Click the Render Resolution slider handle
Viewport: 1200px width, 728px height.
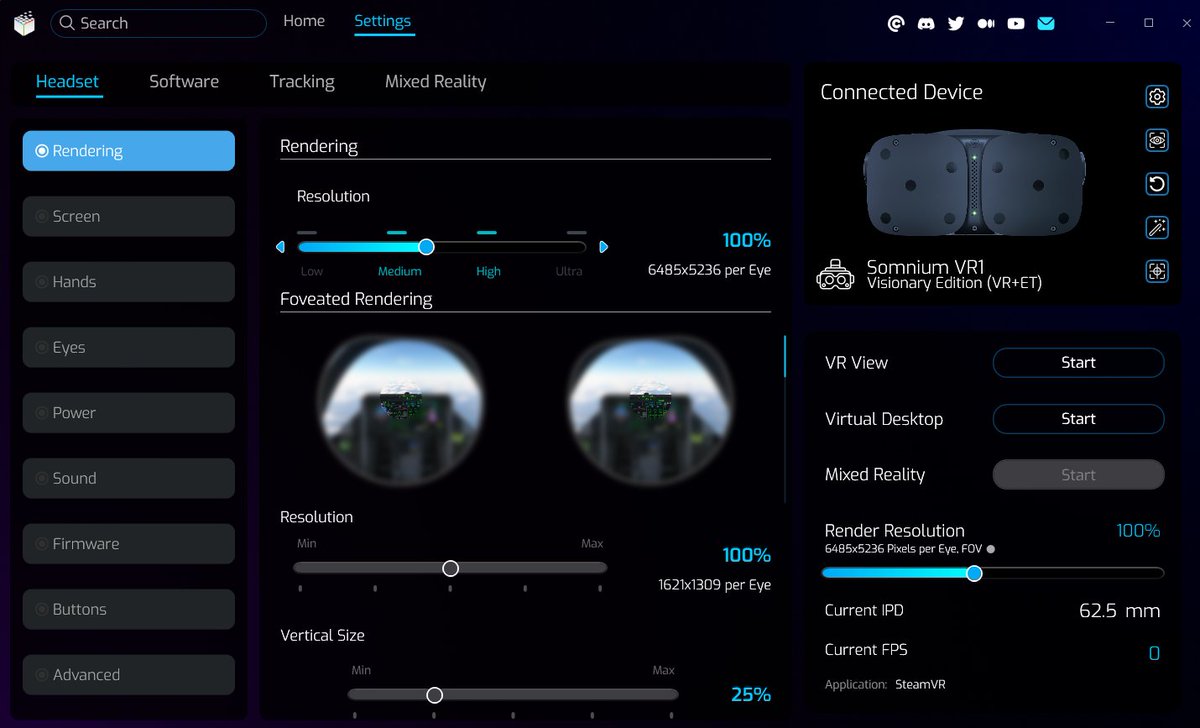974,573
